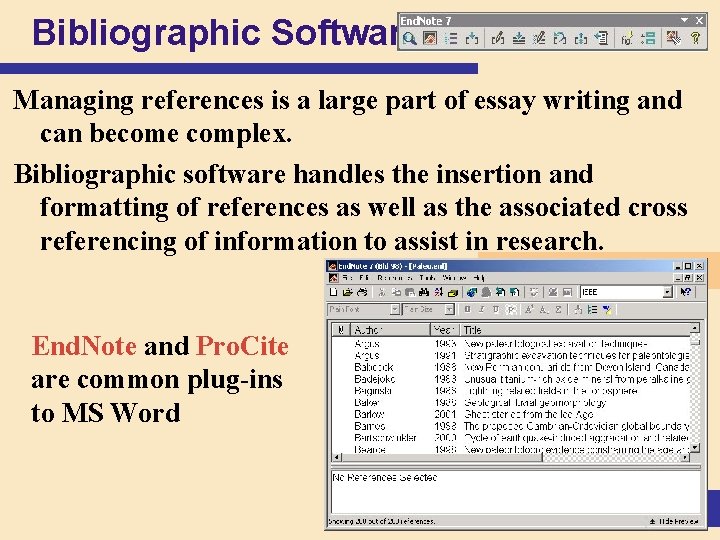Select Barnes Cambrian-Ordovician reference row
The height and width of the screenshot is (540, 720).
[511, 426]
